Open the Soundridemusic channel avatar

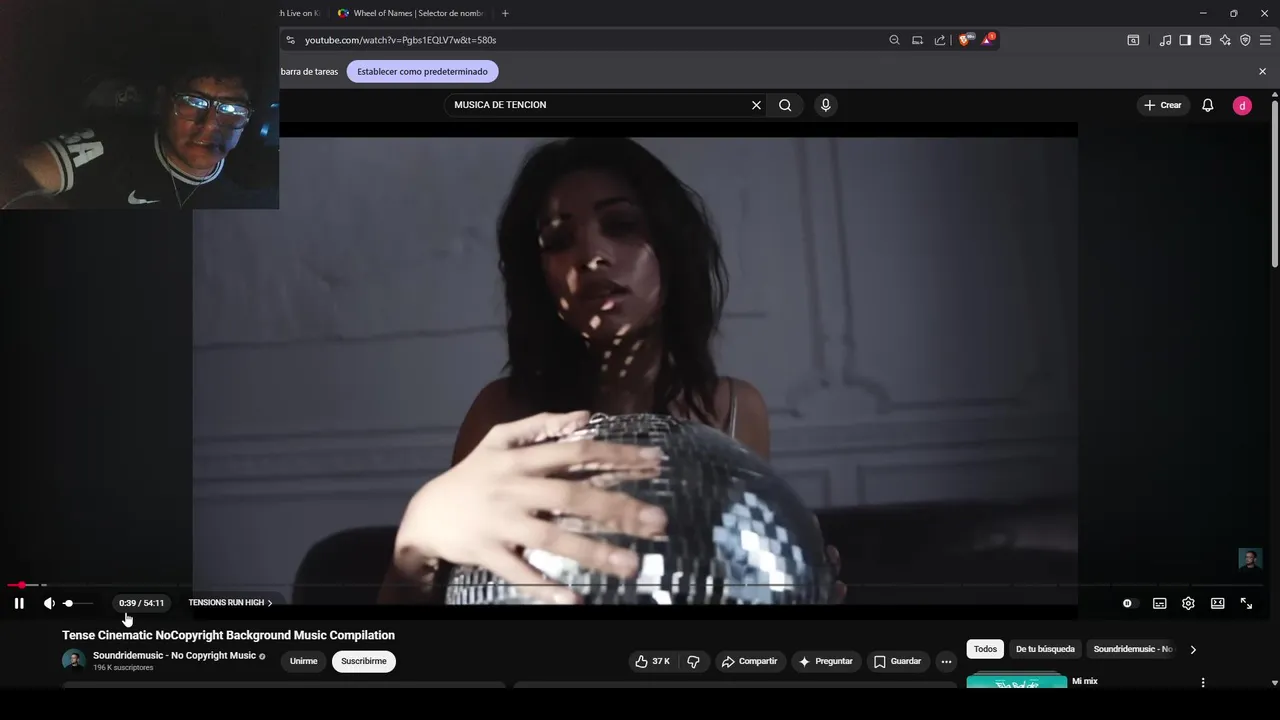tap(74, 660)
